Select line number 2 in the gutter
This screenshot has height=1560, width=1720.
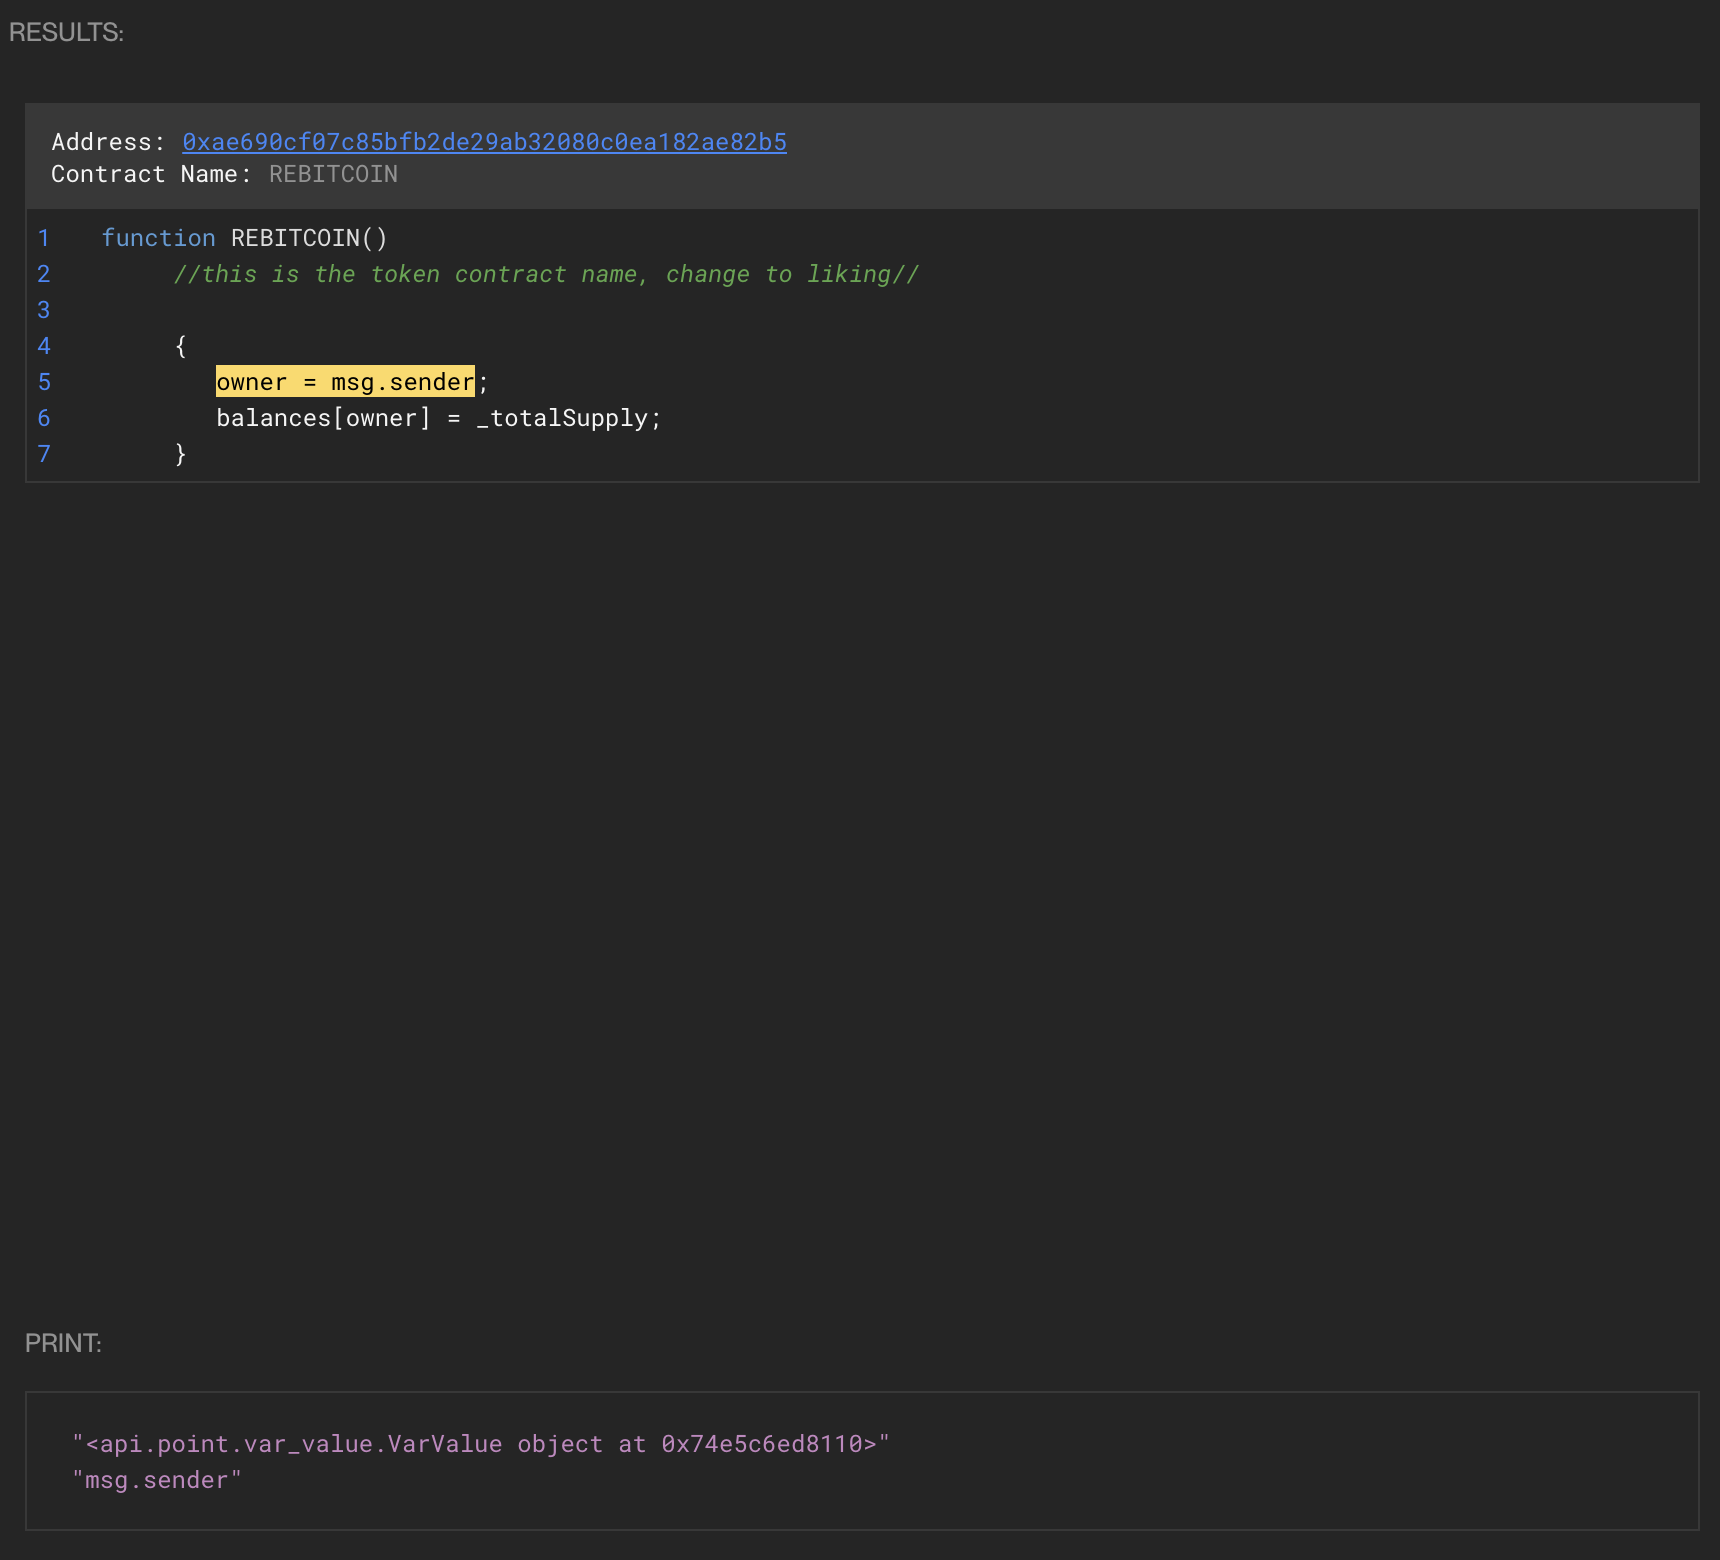[44, 274]
